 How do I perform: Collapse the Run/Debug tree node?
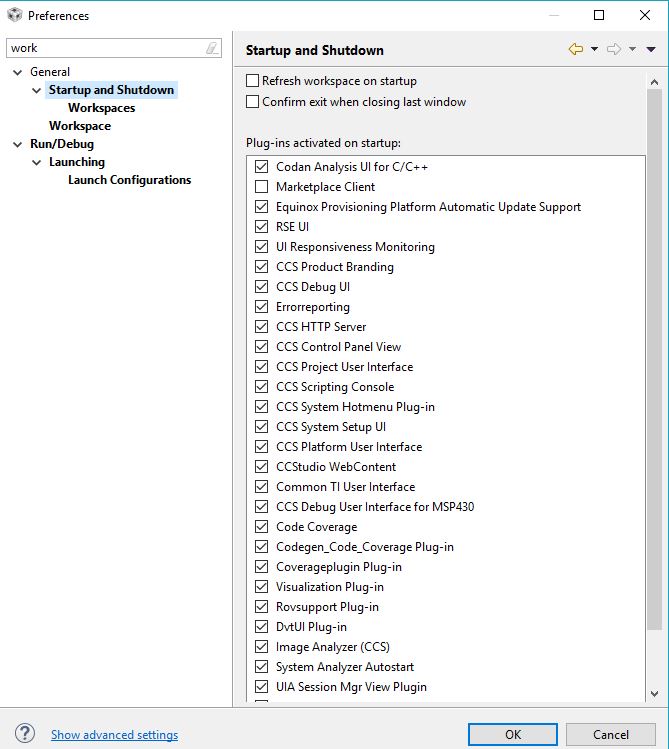18,144
